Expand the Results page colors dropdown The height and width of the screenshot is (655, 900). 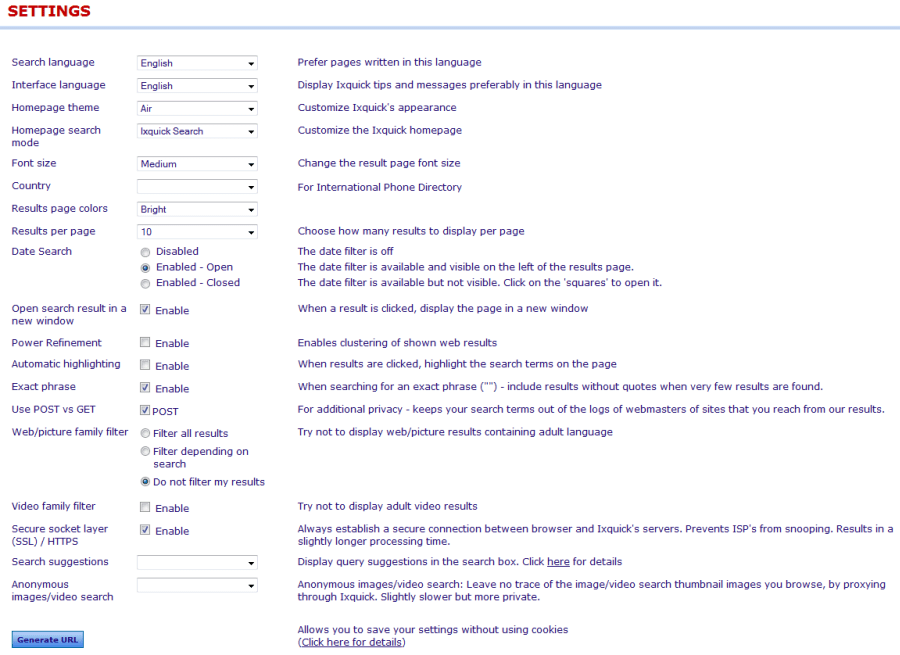click(x=197, y=210)
